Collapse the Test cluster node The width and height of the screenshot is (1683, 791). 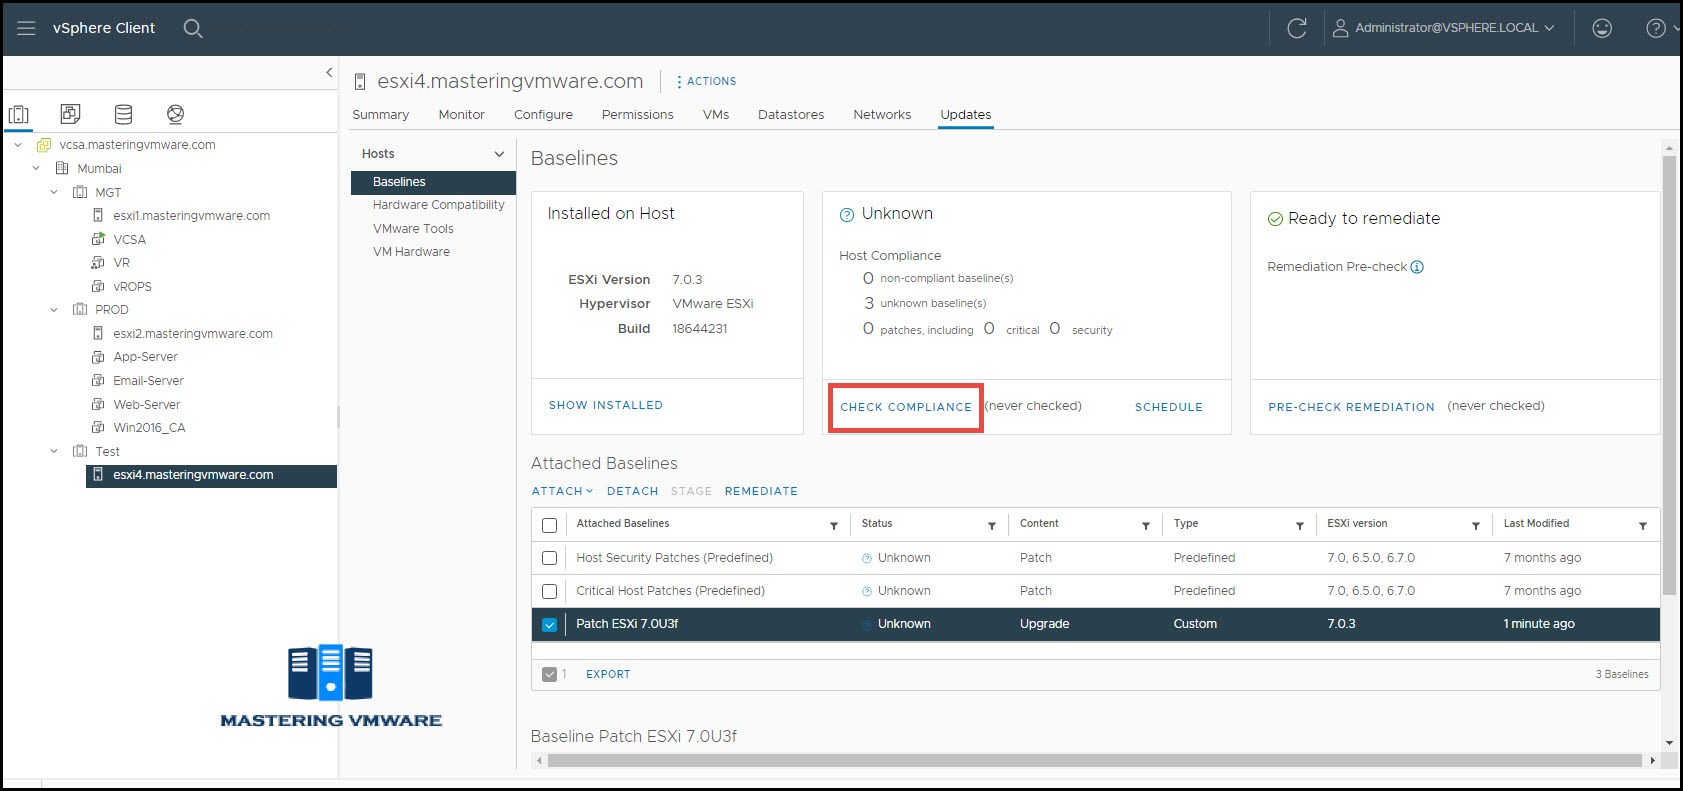click(54, 451)
